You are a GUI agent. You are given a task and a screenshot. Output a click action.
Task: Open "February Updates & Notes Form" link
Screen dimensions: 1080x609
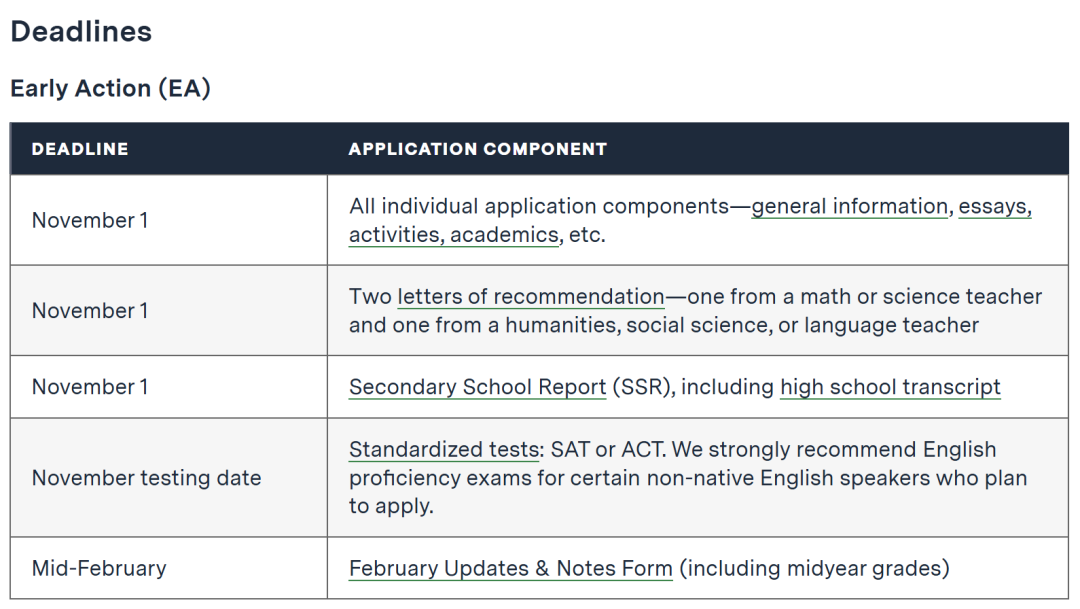[x=510, y=569]
